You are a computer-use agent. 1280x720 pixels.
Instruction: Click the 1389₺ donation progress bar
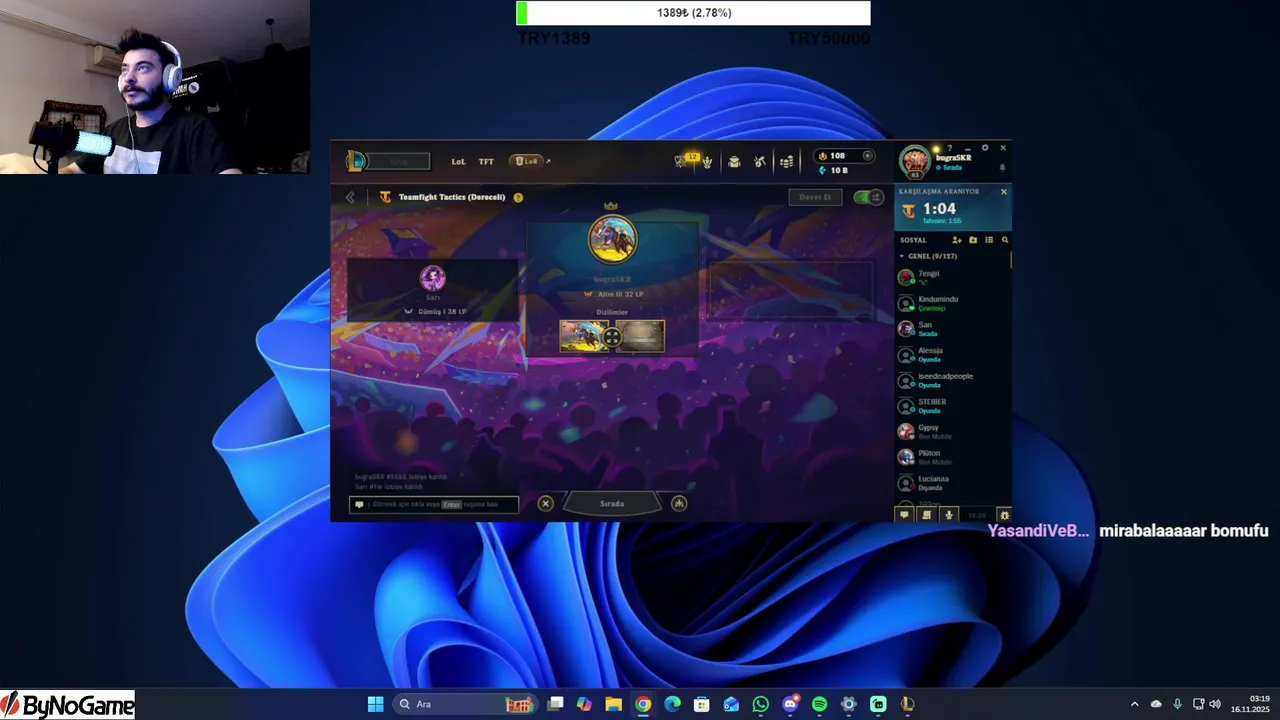tap(693, 13)
